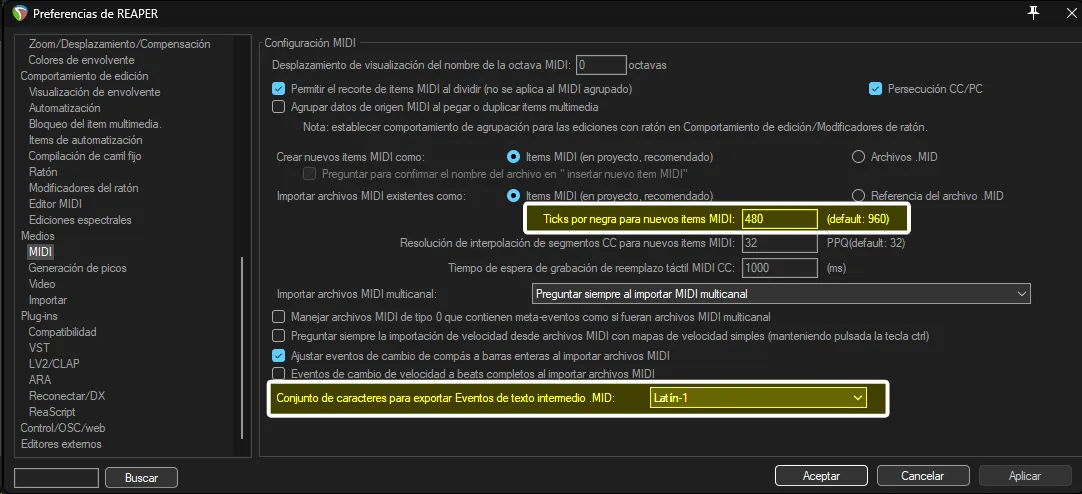Select LV2/CLAP in the tree
Viewport: 1082px width, 494px height.
[x=55, y=364]
